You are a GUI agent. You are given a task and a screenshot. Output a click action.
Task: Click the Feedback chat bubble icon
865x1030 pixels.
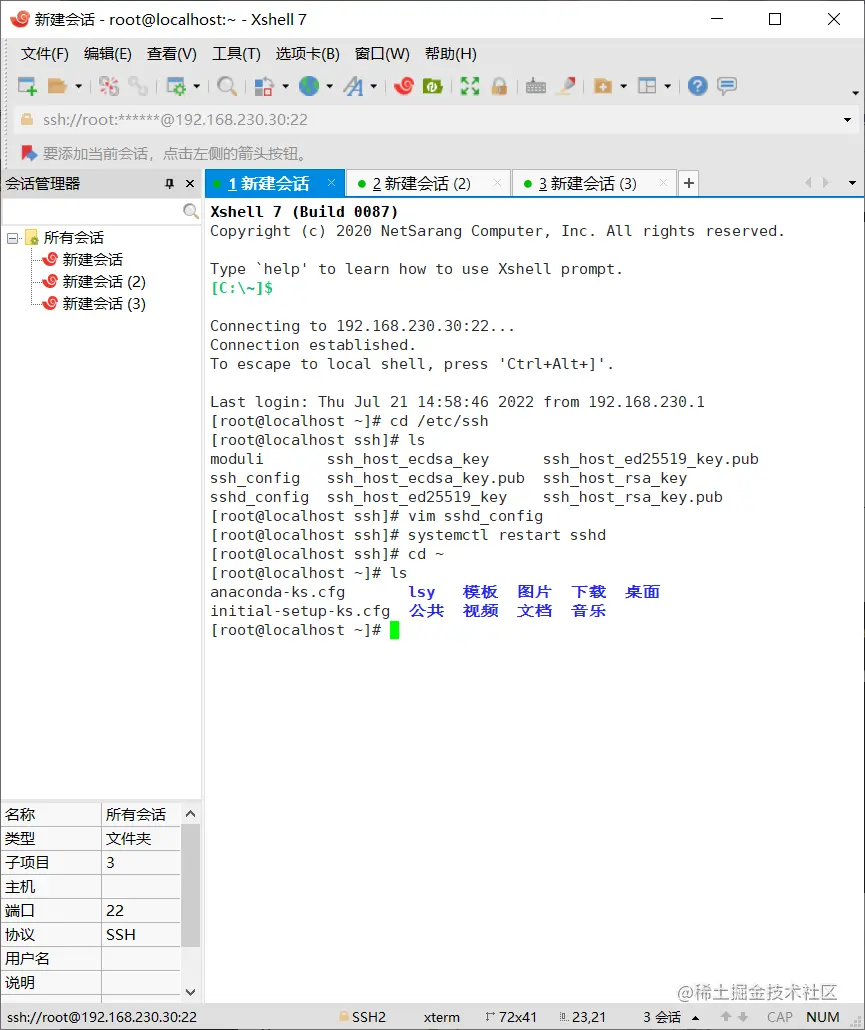pos(727,86)
